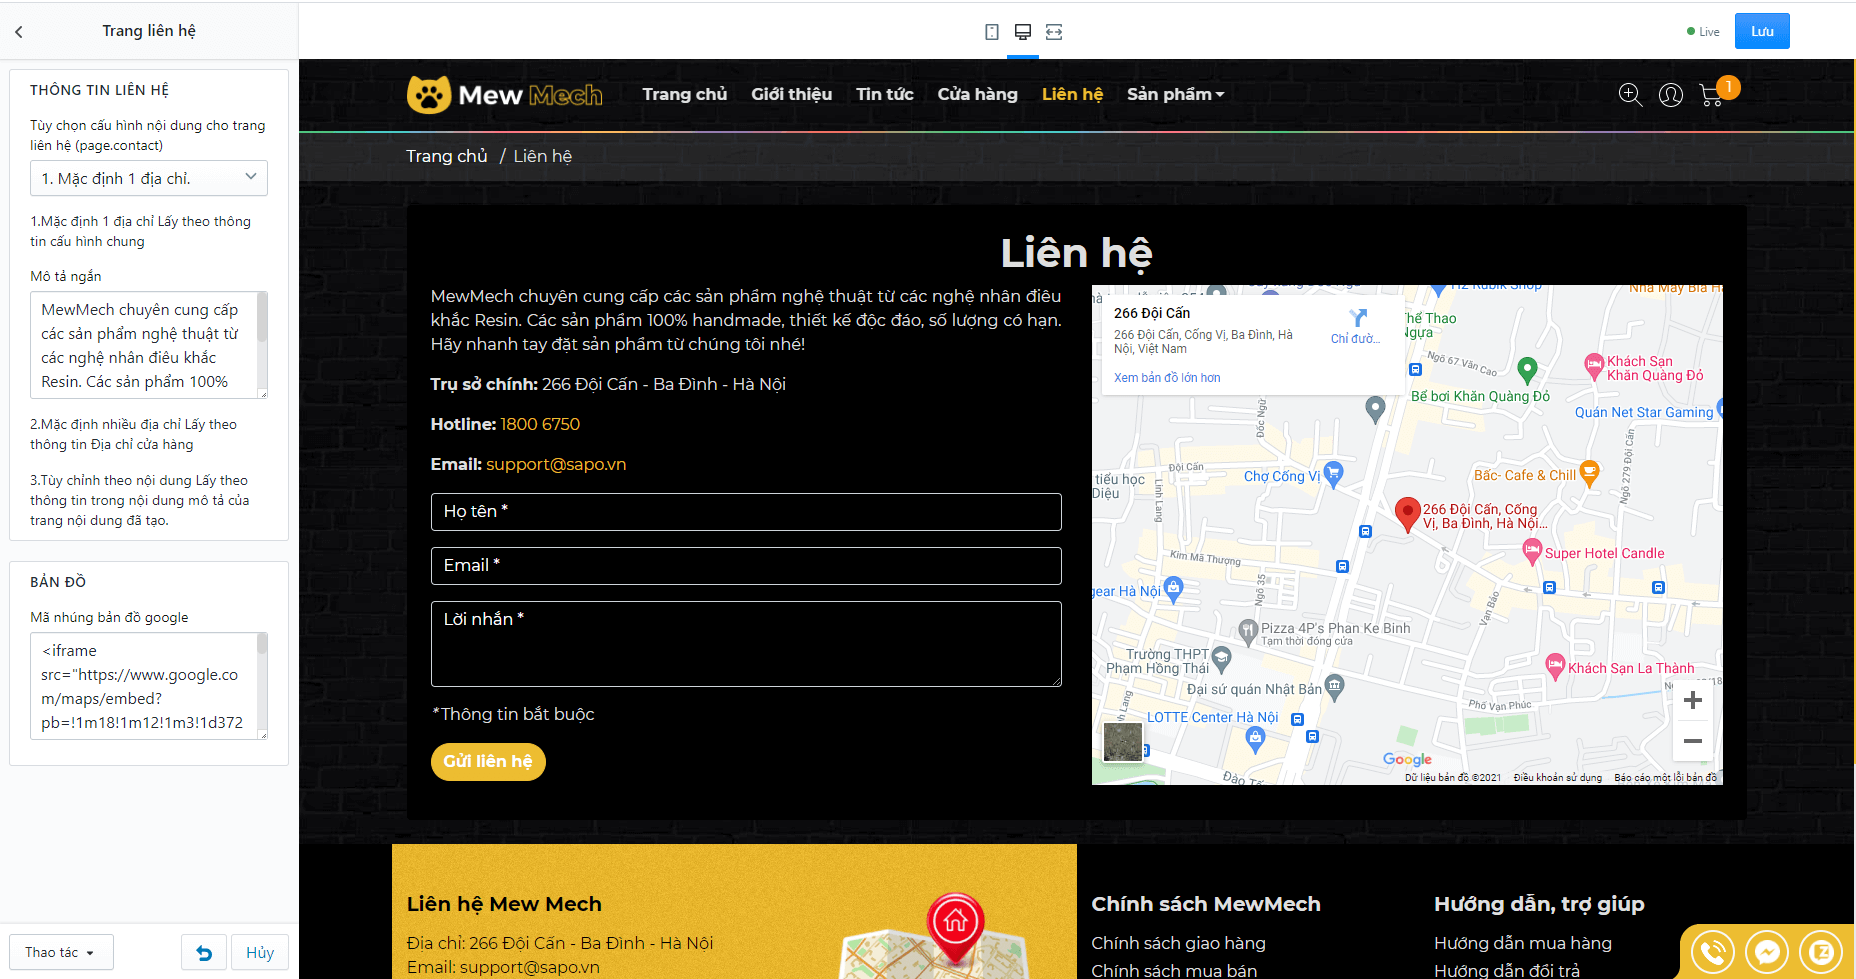1856x979 pixels.
Task: Click the Lưu save button
Action: pyautogui.click(x=1762, y=31)
